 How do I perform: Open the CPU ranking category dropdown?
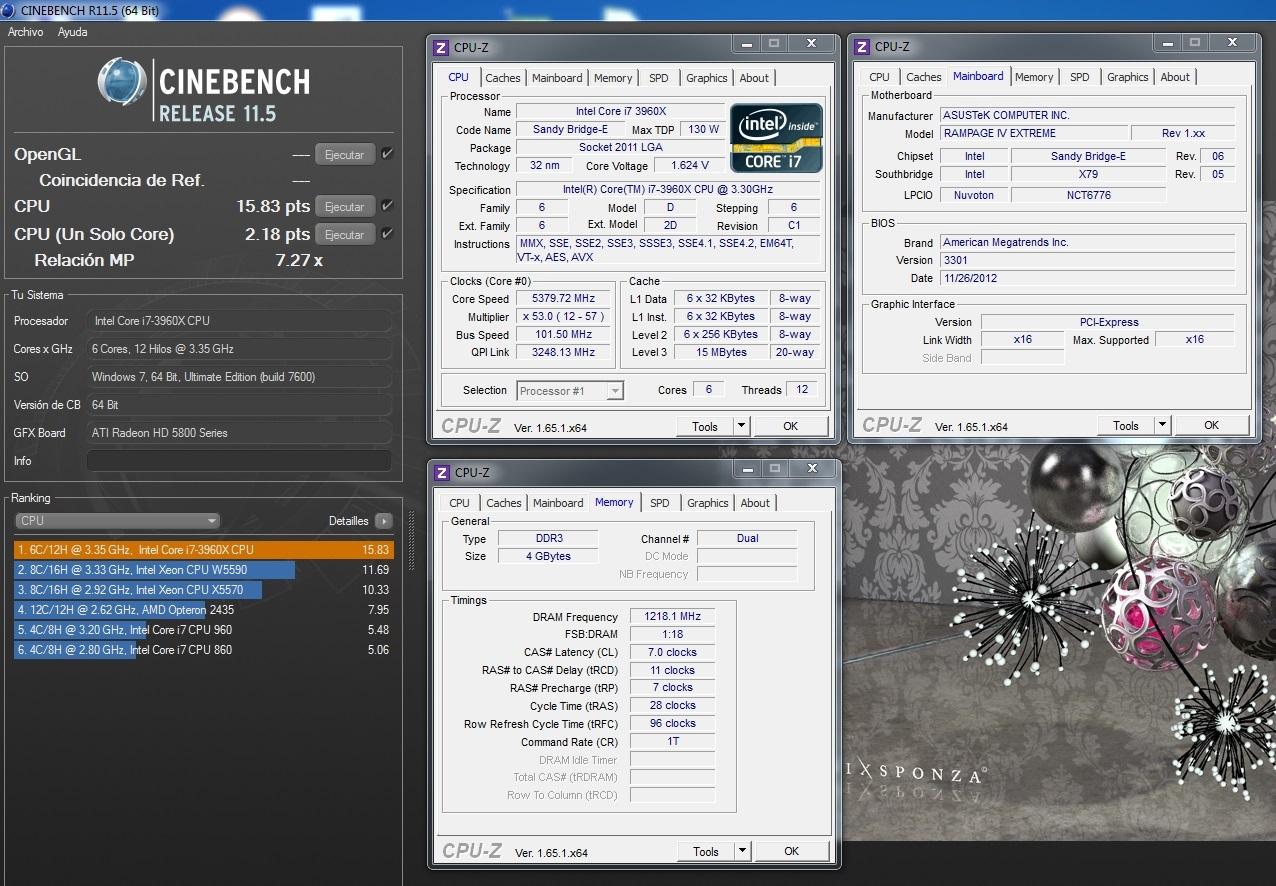[117, 520]
